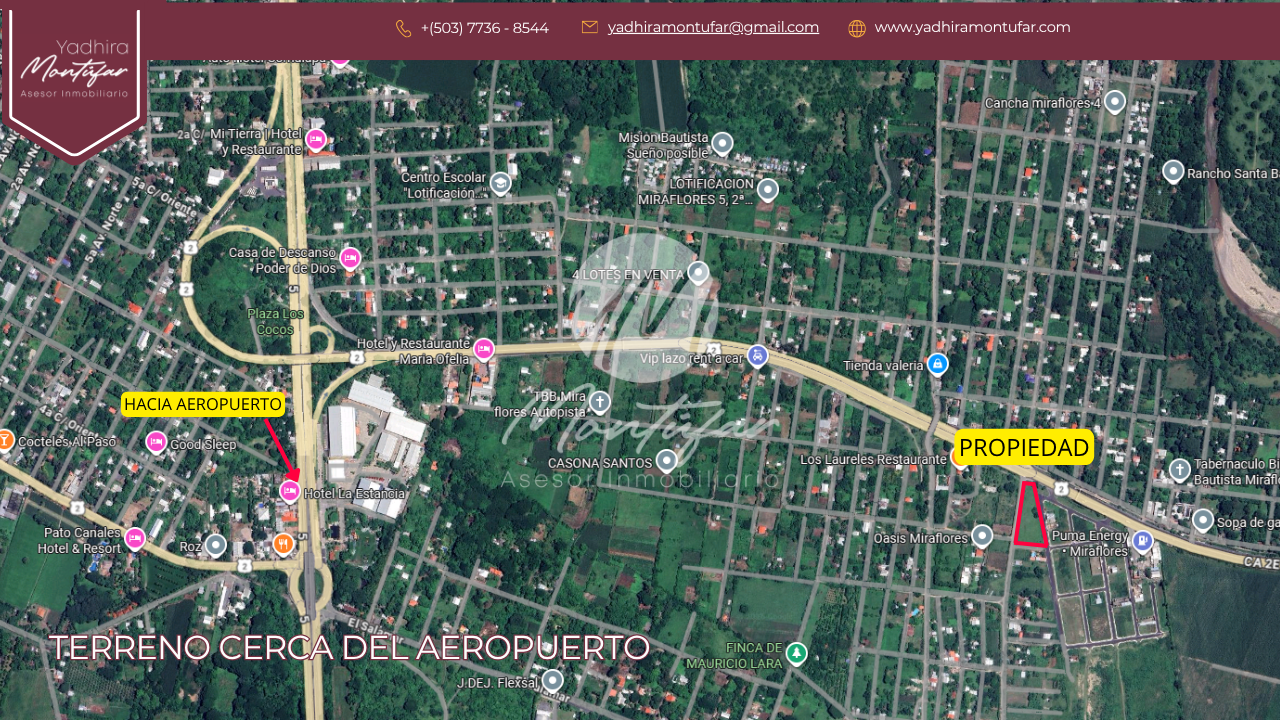
Task: Click the Hotel y Restaurante Maria Ofelia pin
Action: pos(484,349)
